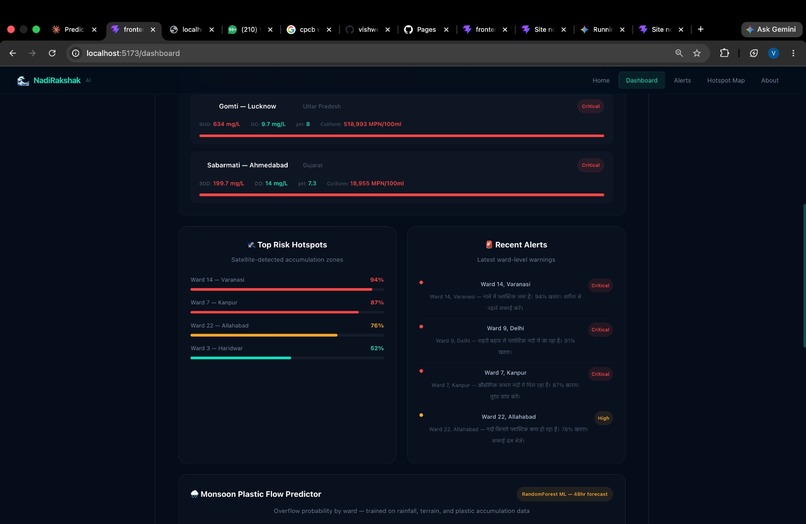Click the Ward 7 — Kanpur 87% bar

pos(287,312)
